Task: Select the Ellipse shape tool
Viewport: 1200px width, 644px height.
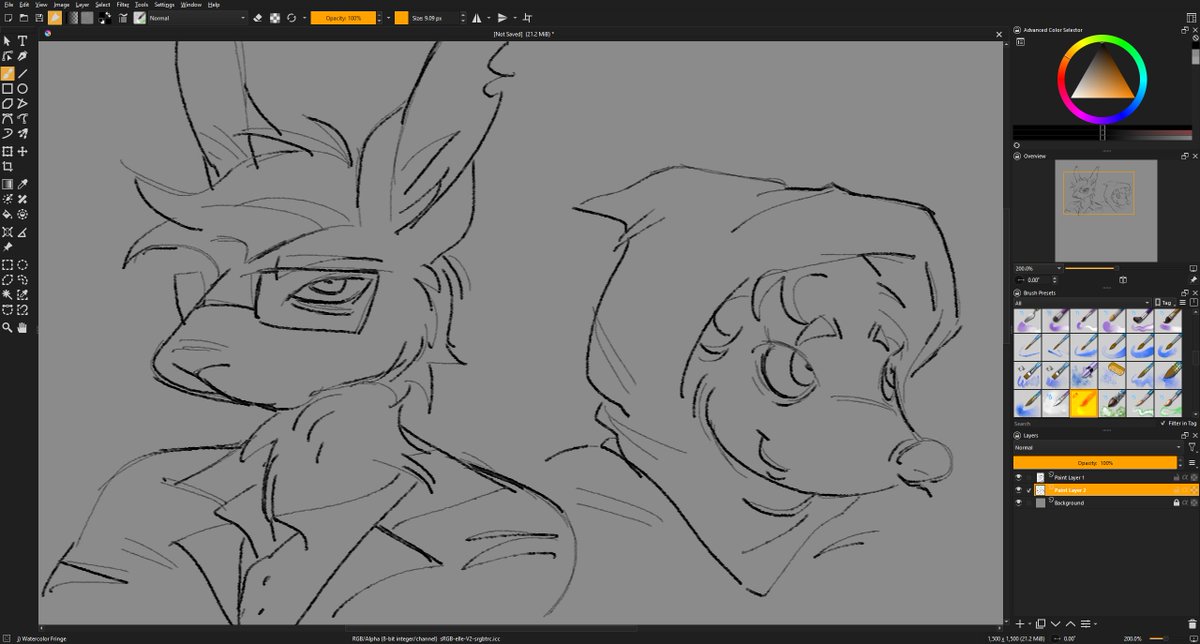Action: 22,88
